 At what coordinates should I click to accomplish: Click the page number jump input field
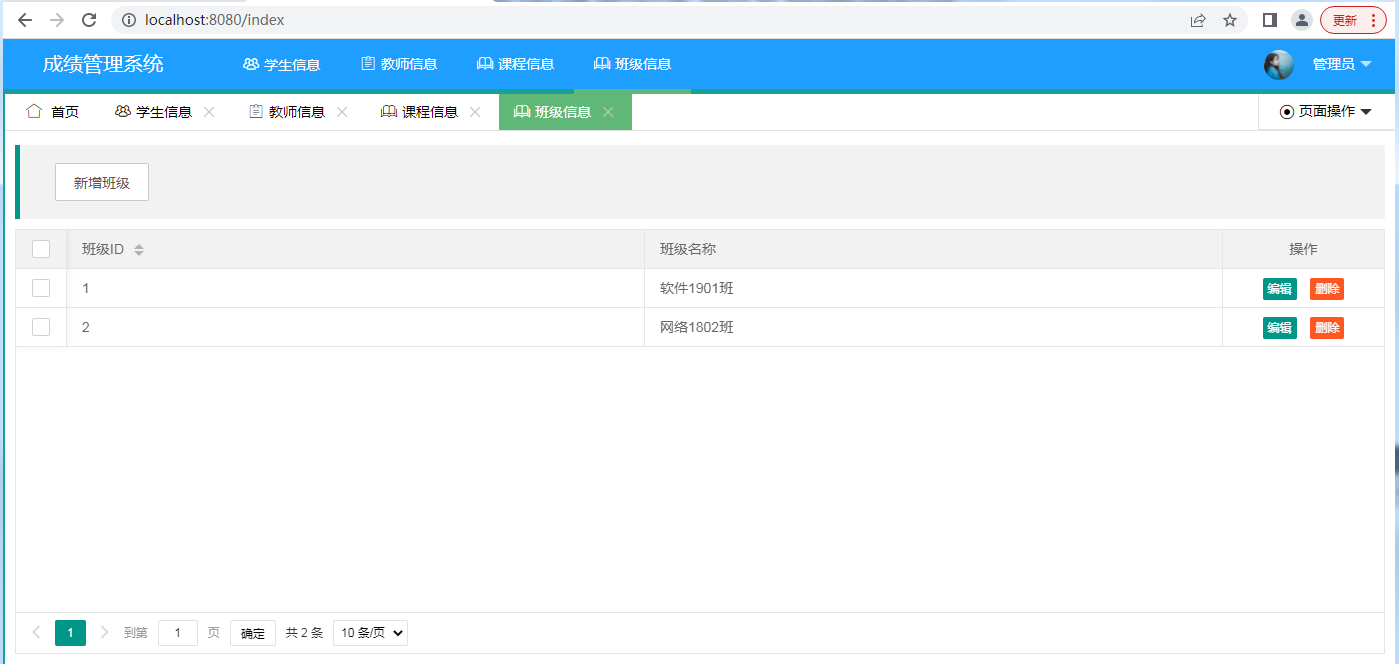click(178, 633)
